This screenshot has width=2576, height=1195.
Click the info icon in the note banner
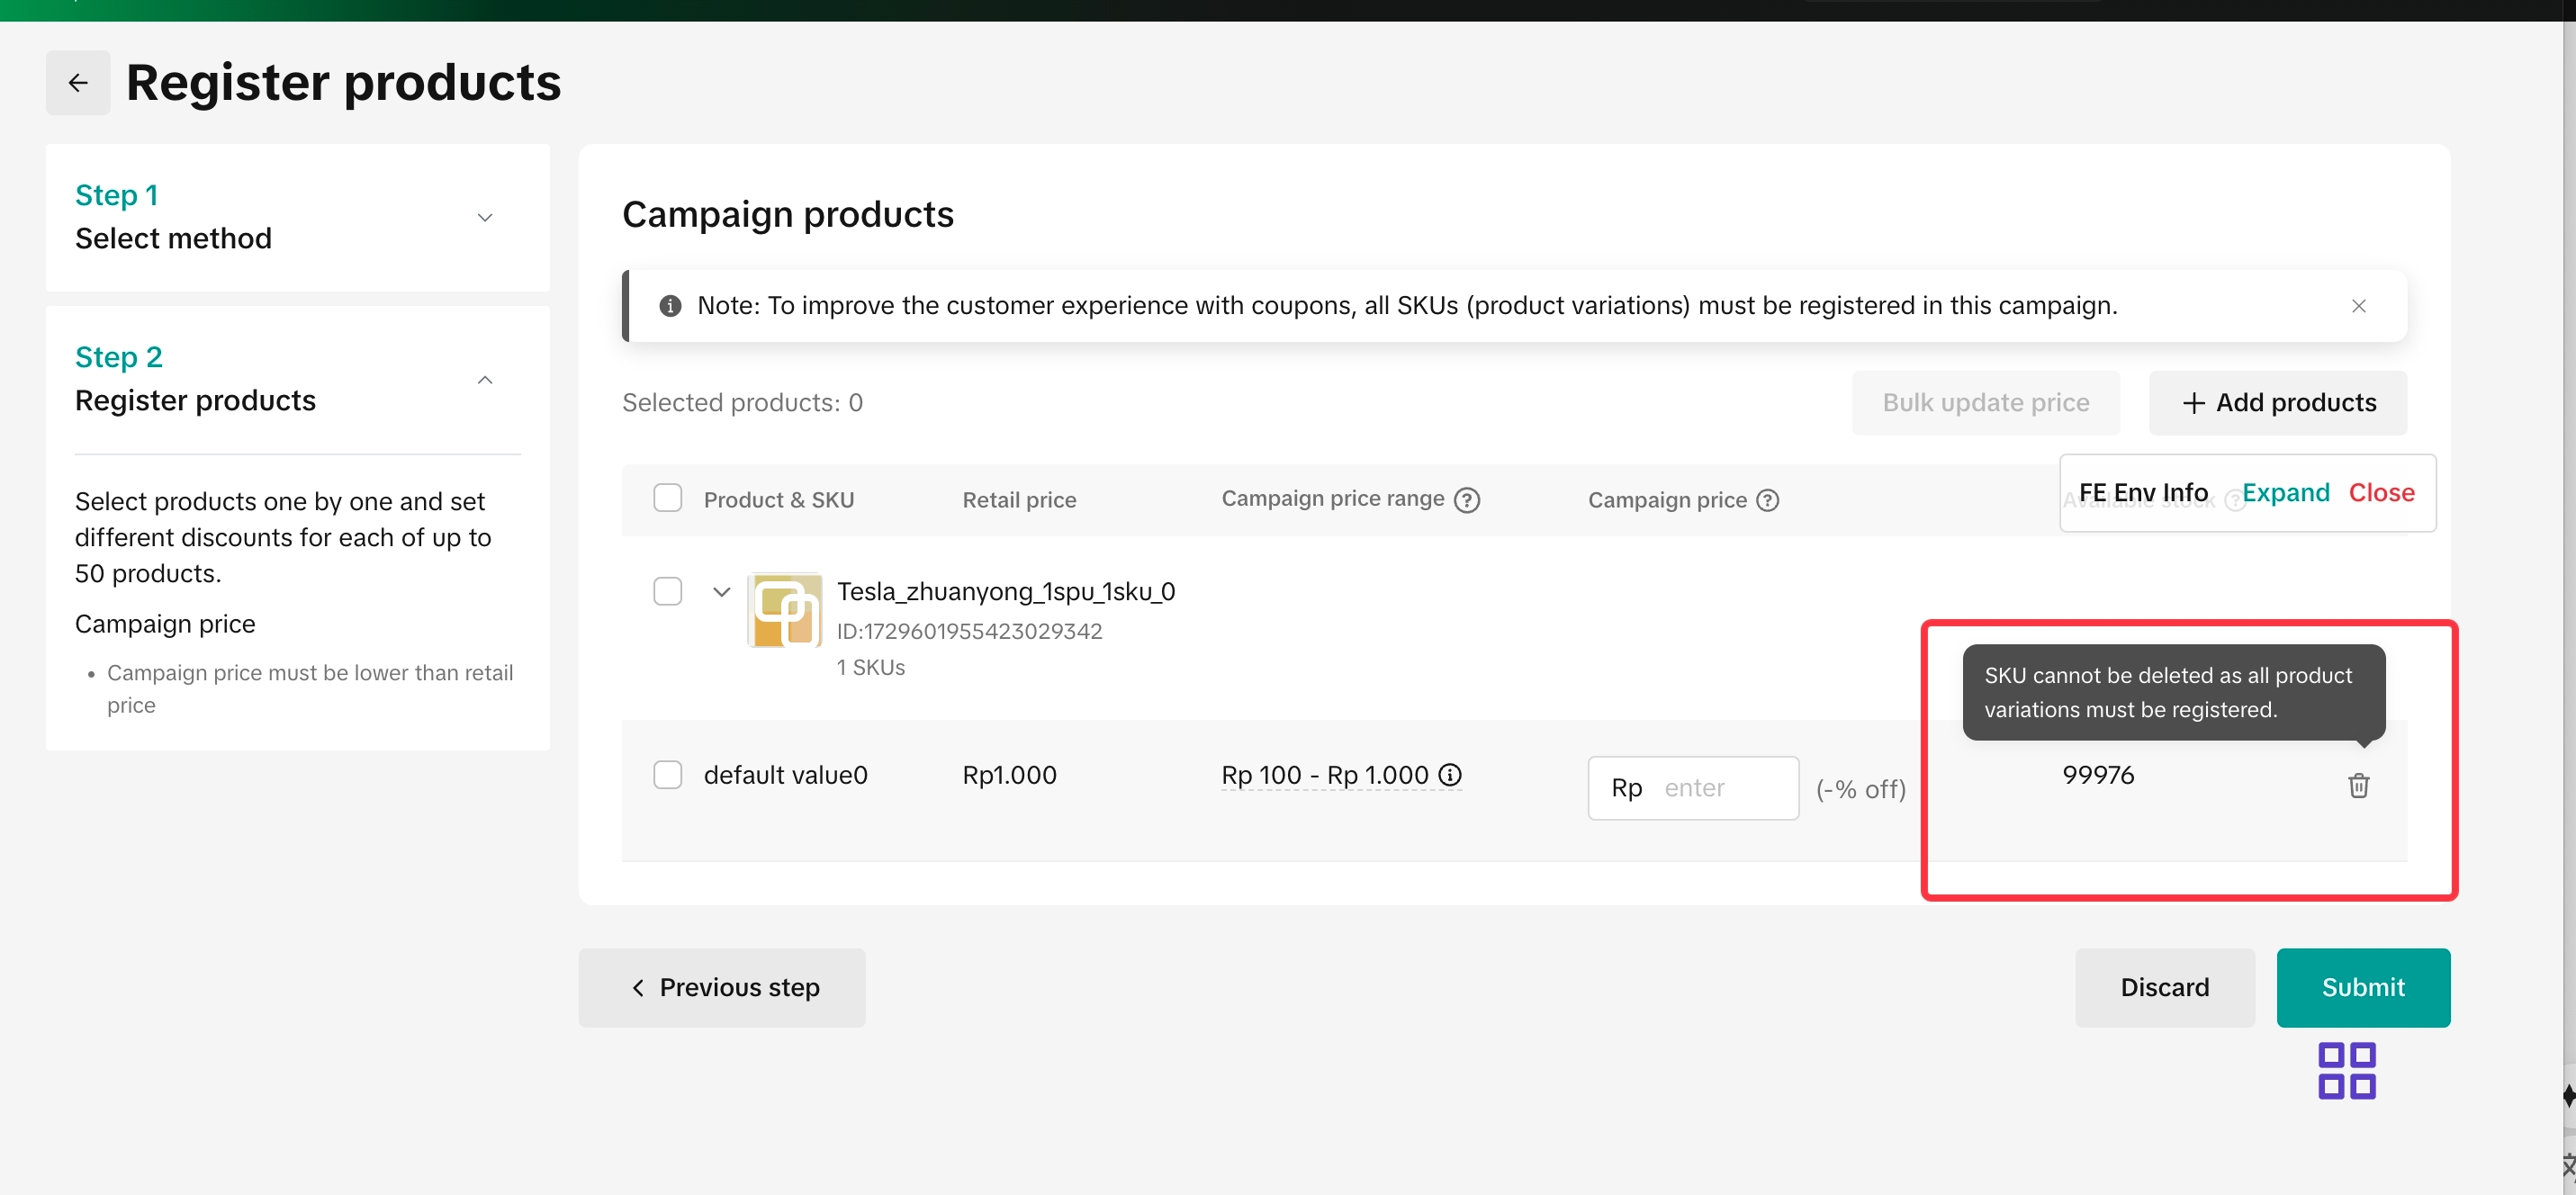coord(670,306)
